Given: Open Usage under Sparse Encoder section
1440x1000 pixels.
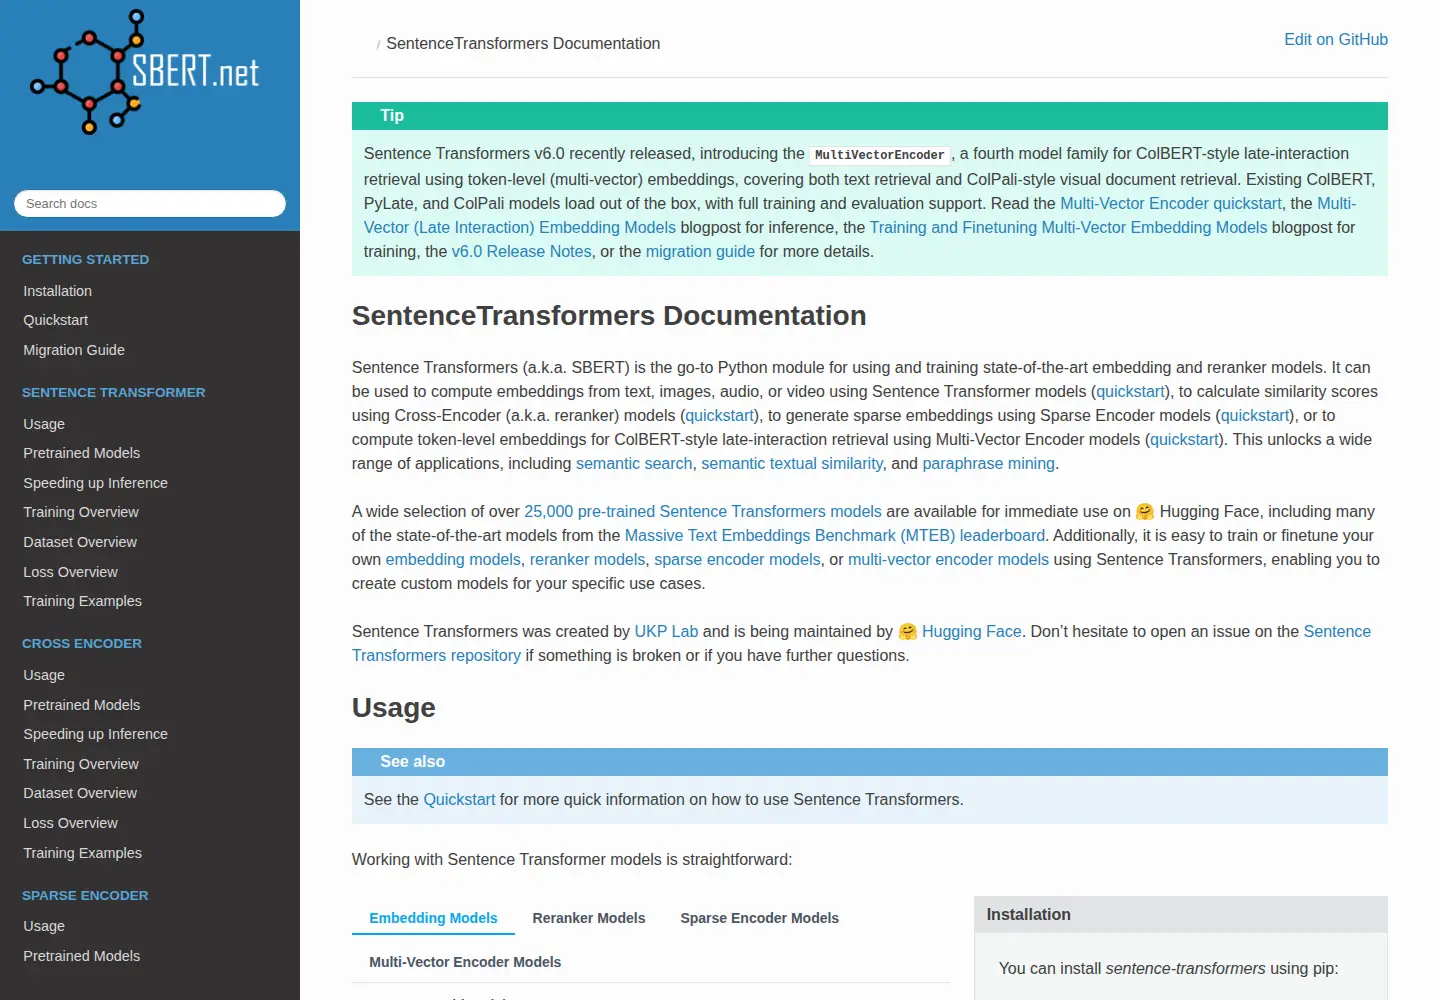Looking at the screenshot, I should coord(44,926).
